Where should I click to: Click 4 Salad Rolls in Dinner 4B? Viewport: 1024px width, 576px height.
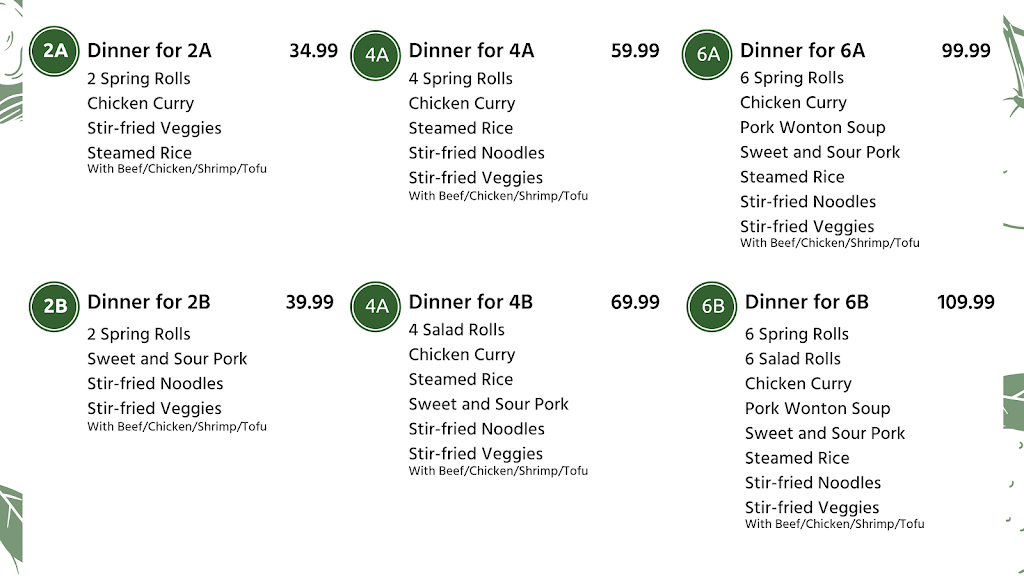point(456,330)
